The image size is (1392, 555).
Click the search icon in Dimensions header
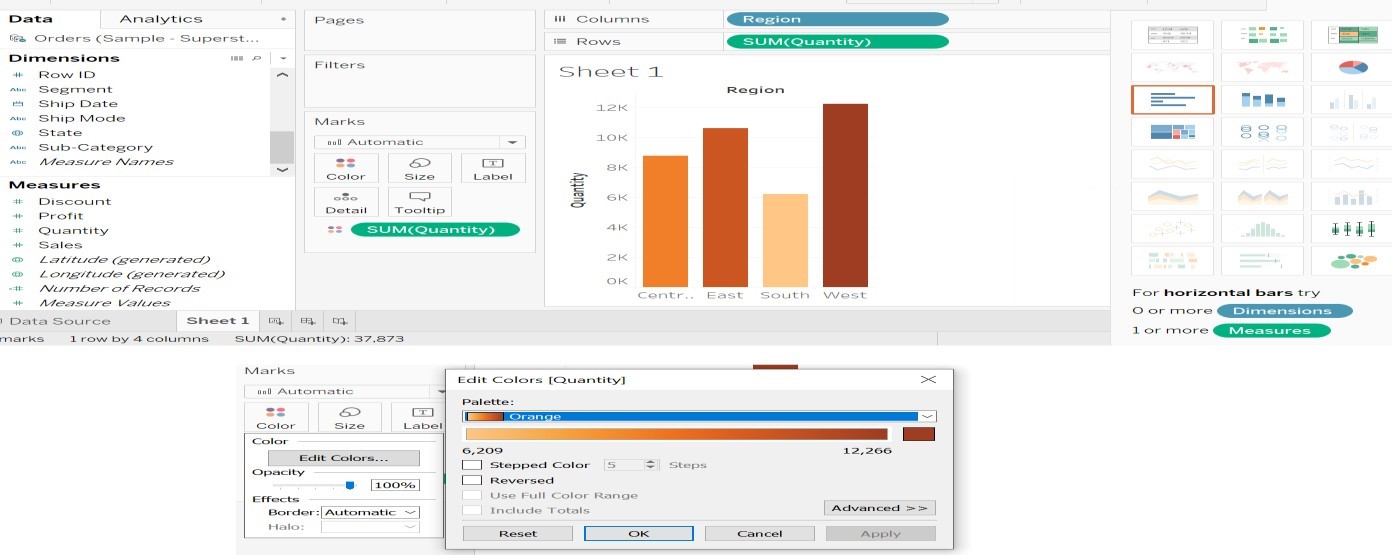pyautogui.click(x=257, y=58)
